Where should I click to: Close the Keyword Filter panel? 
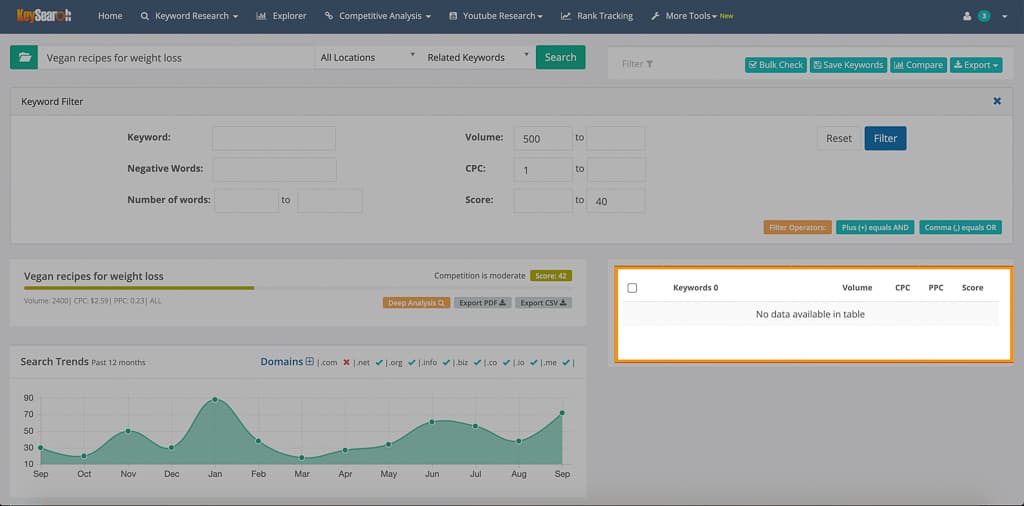996,101
